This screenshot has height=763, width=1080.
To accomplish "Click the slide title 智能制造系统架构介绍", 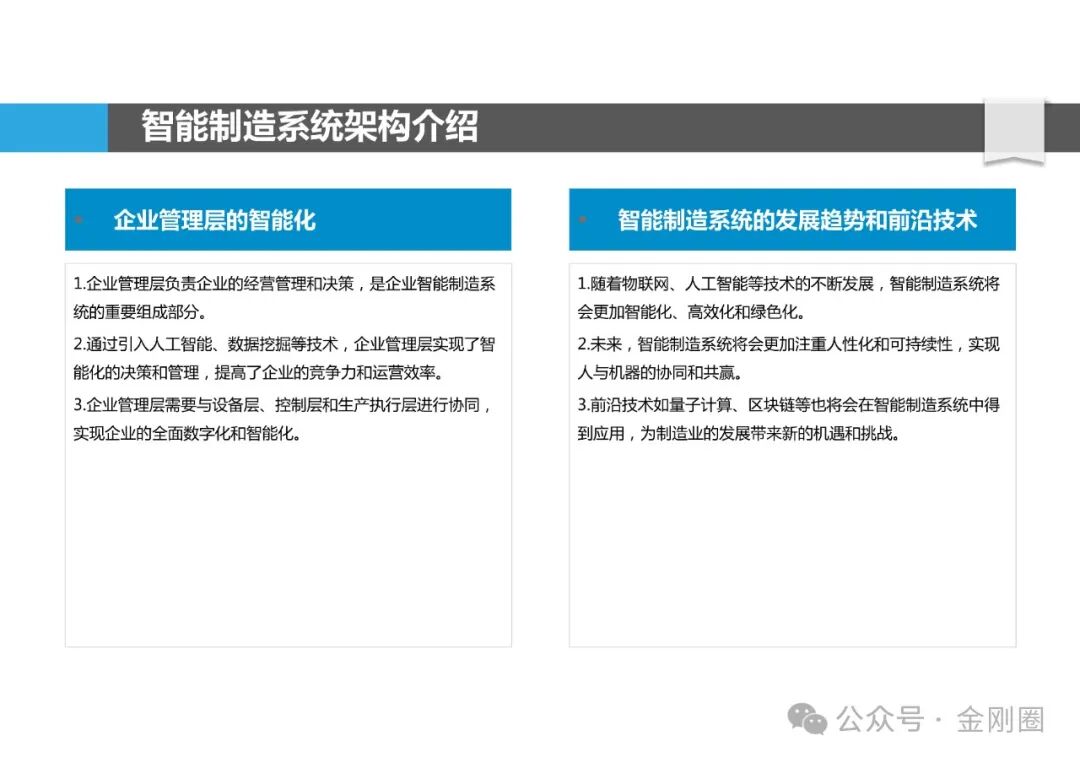I will [x=309, y=126].
